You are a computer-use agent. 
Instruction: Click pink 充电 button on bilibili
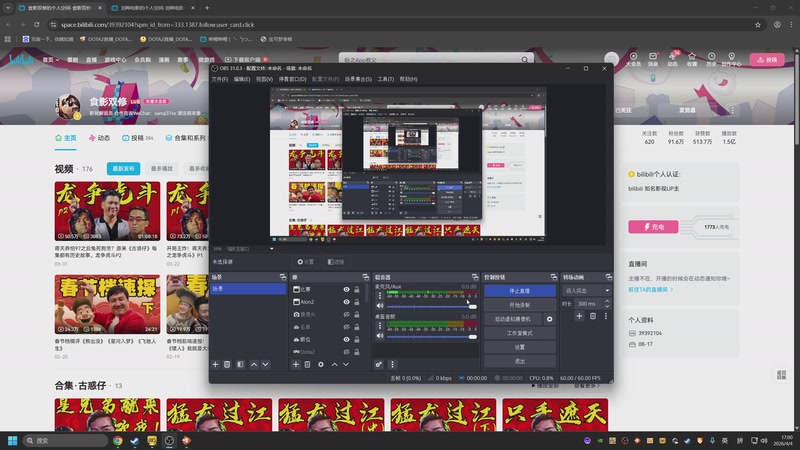point(653,227)
